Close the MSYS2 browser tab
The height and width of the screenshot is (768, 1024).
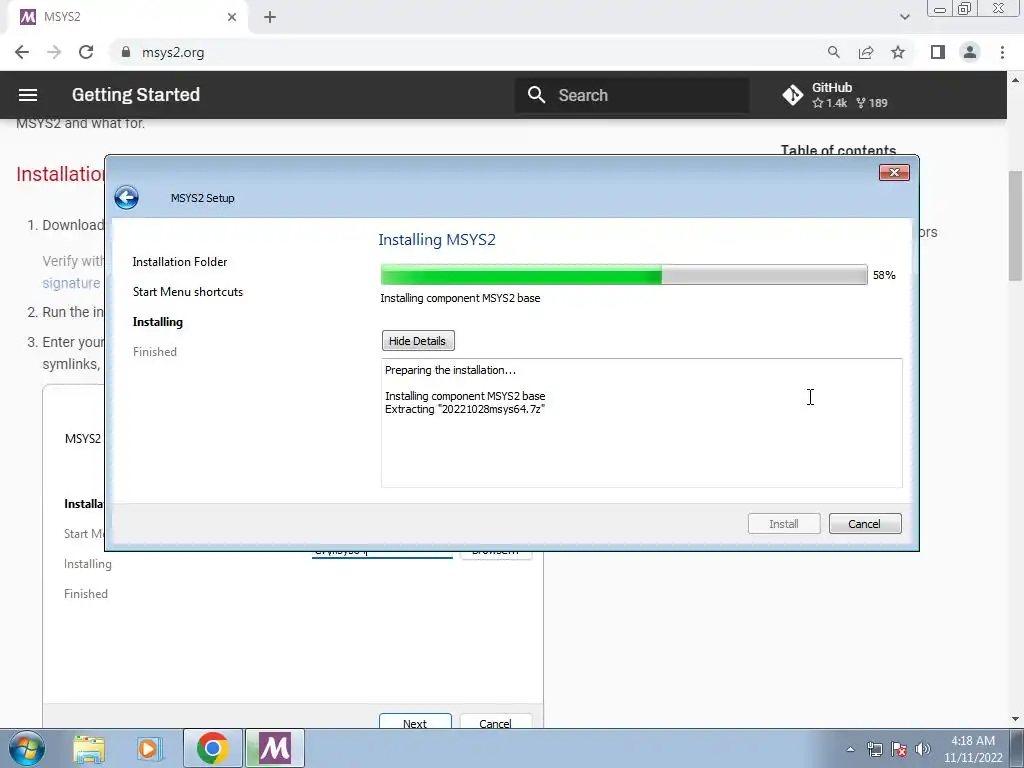[232, 17]
